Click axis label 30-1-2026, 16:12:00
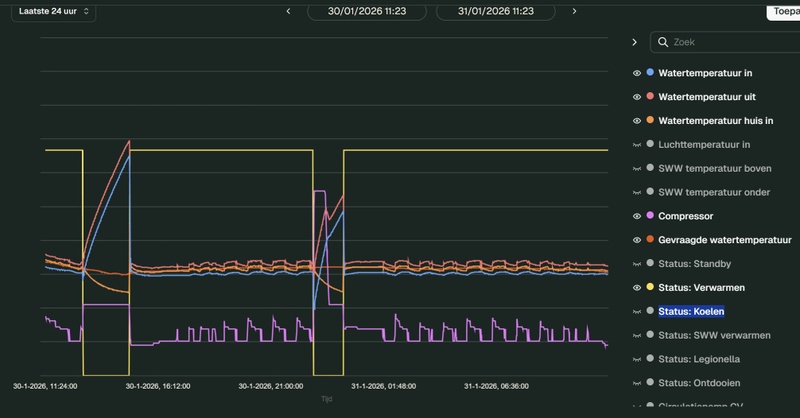 [x=158, y=386]
